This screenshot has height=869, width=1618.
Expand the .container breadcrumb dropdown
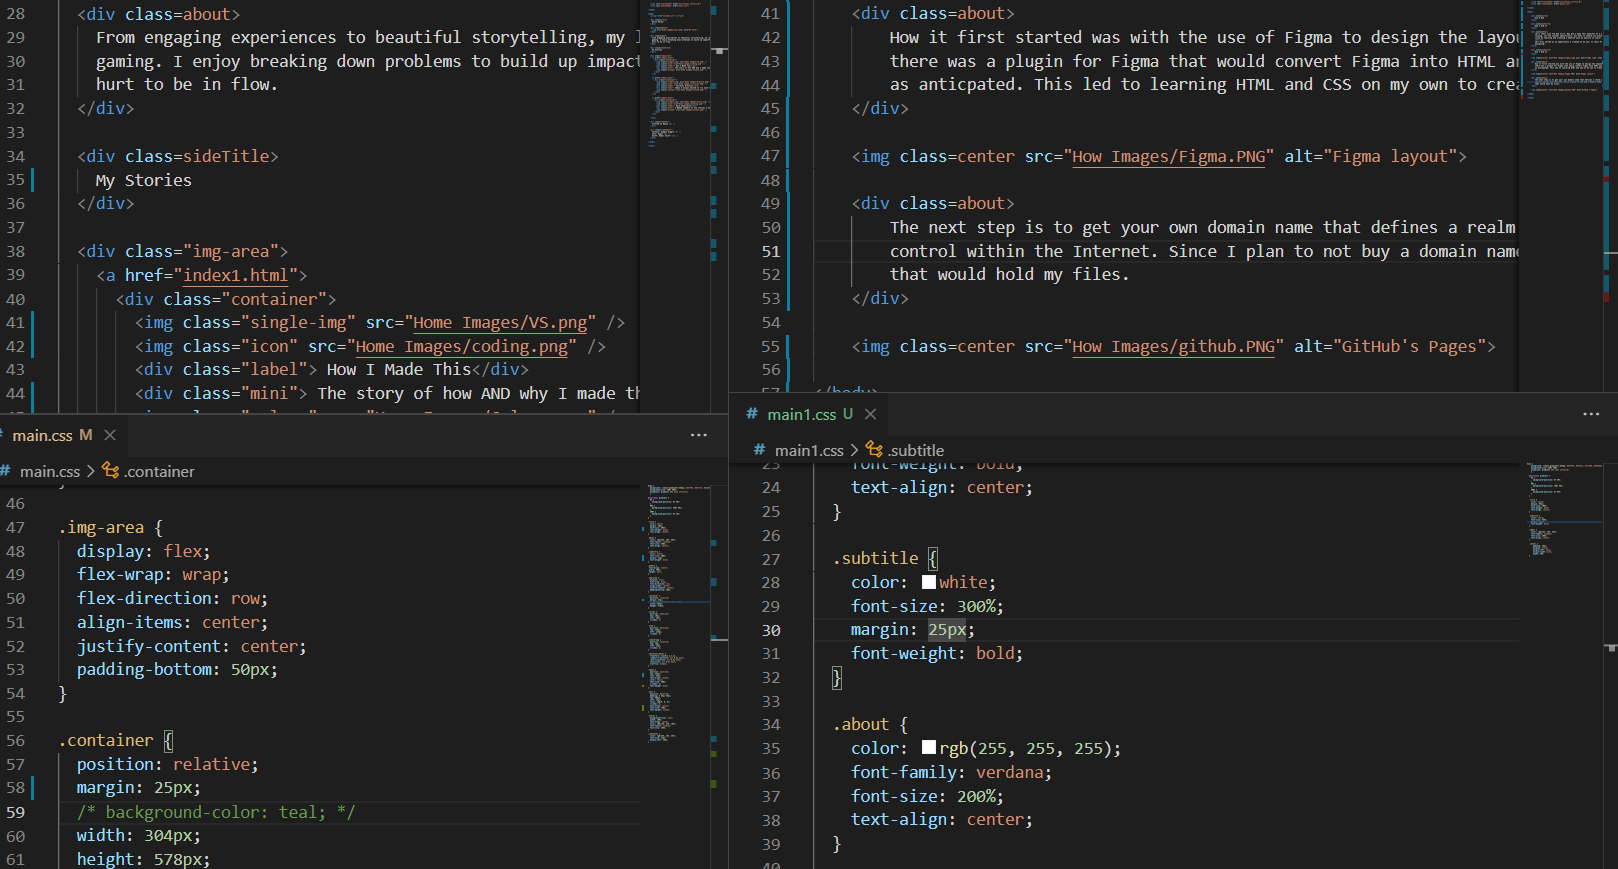[159, 471]
